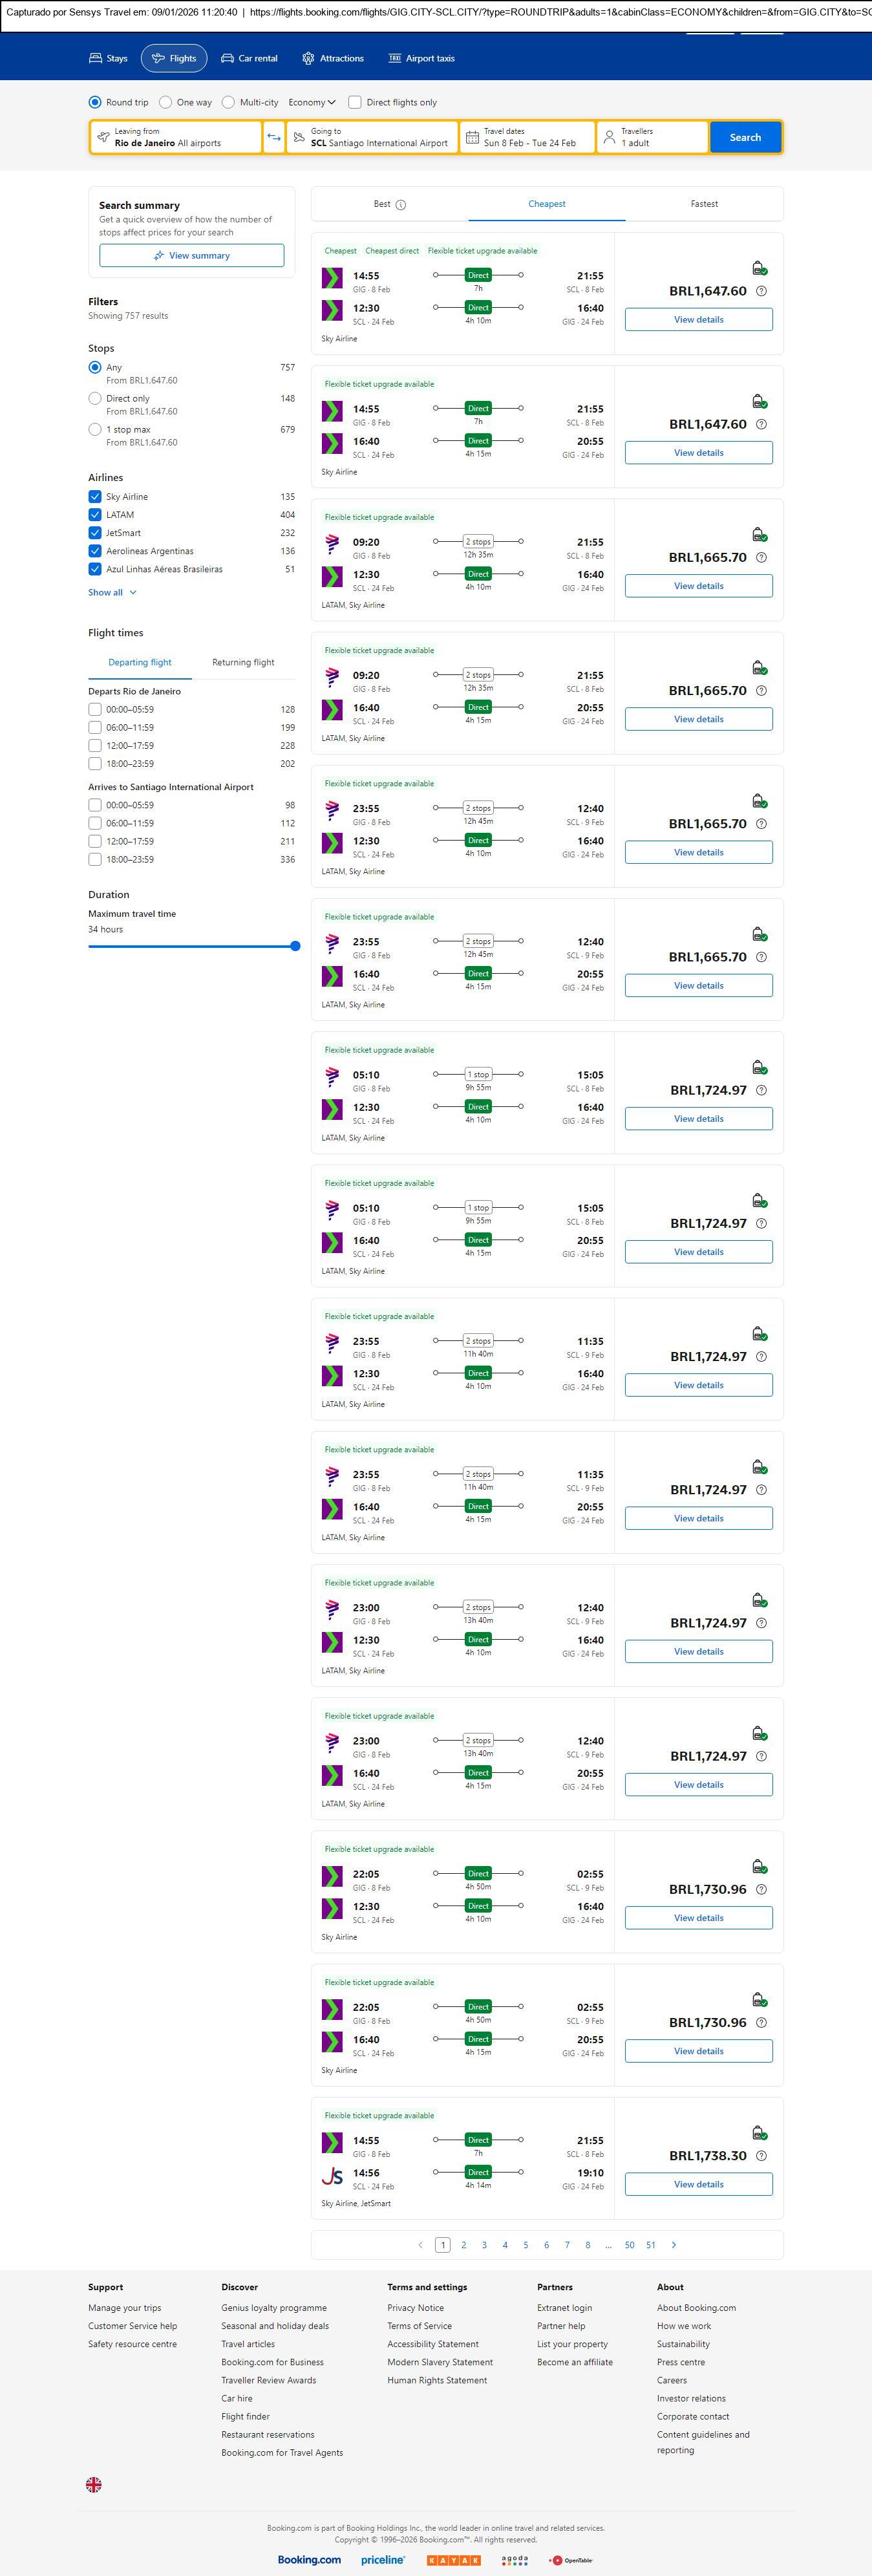Uncheck the LATAM airline filter
This screenshot has height=2576, width=872.
95,515
